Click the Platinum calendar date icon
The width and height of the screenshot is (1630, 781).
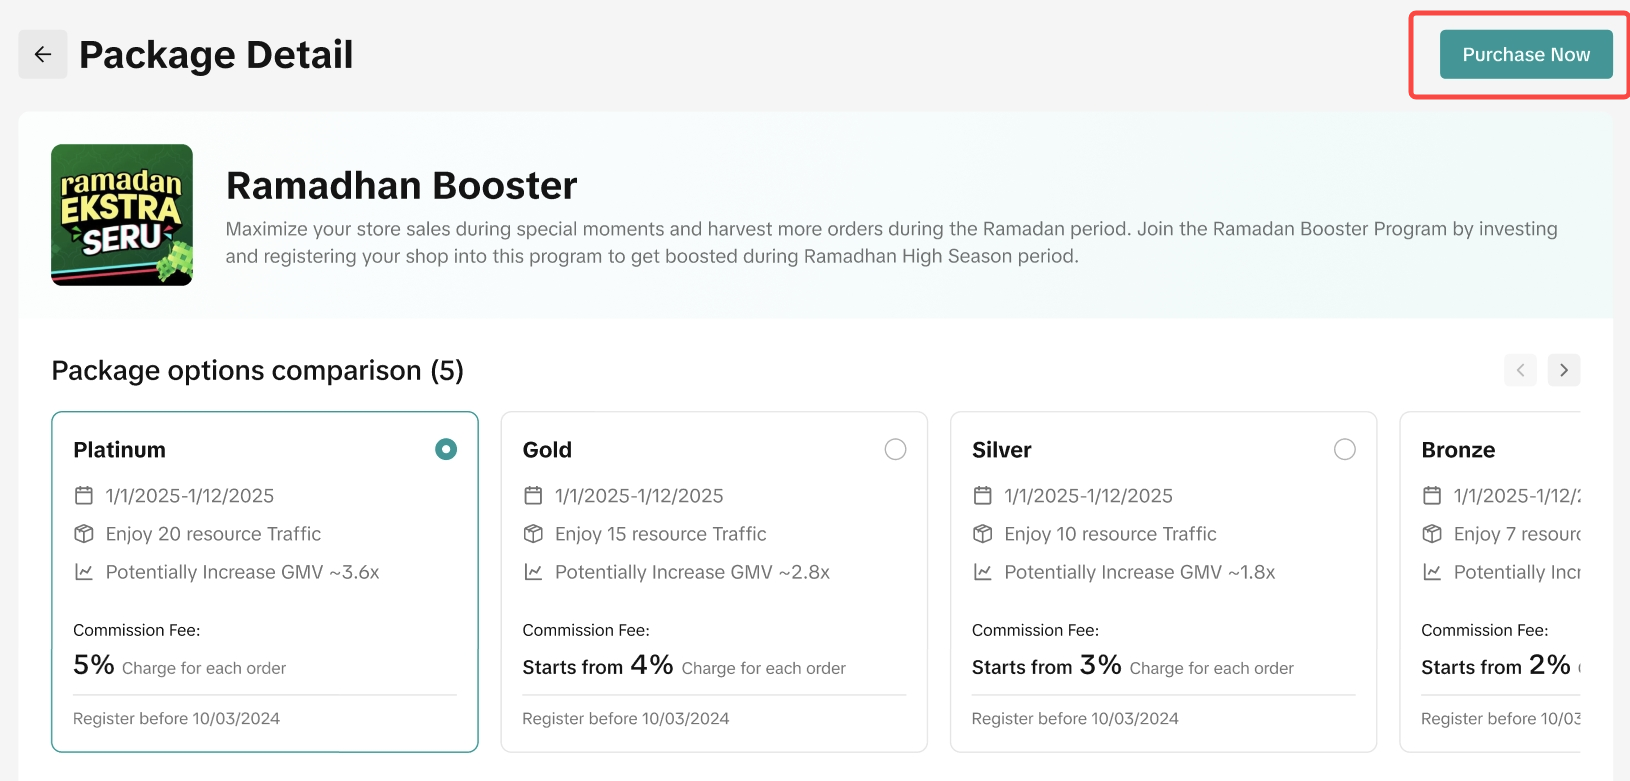[84, 496]
